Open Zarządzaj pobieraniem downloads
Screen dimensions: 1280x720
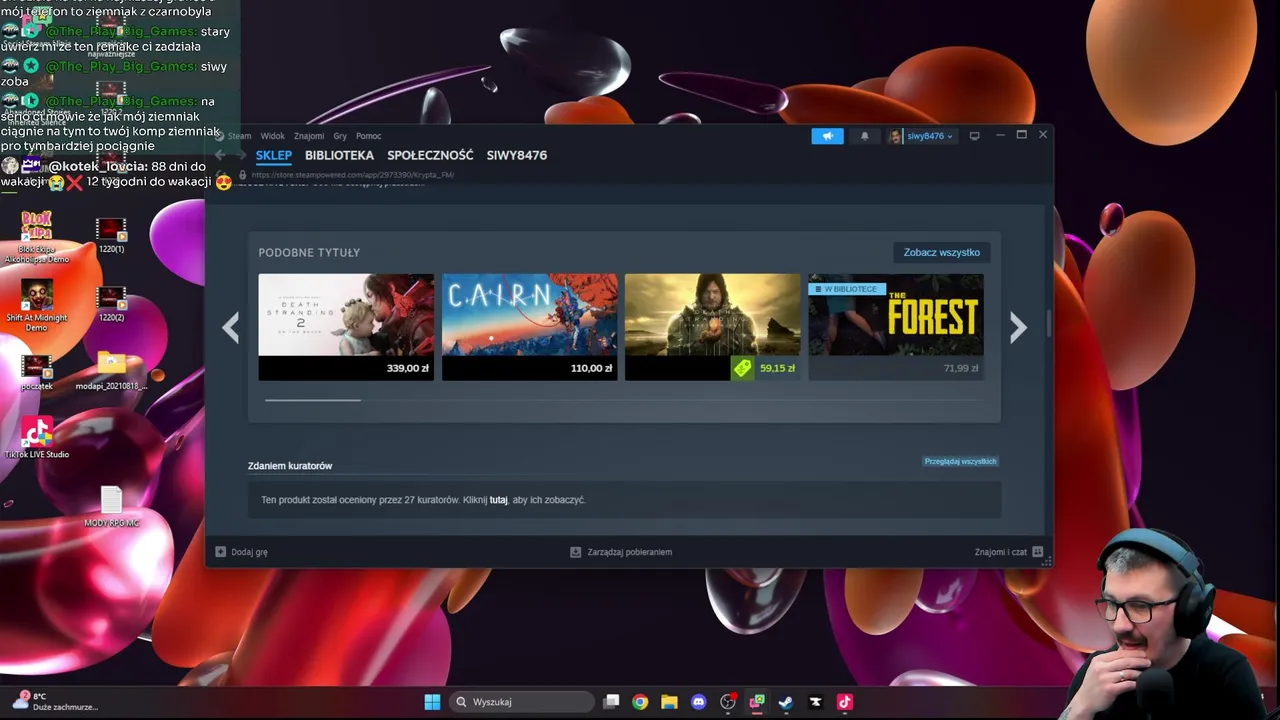coord(620,552)
